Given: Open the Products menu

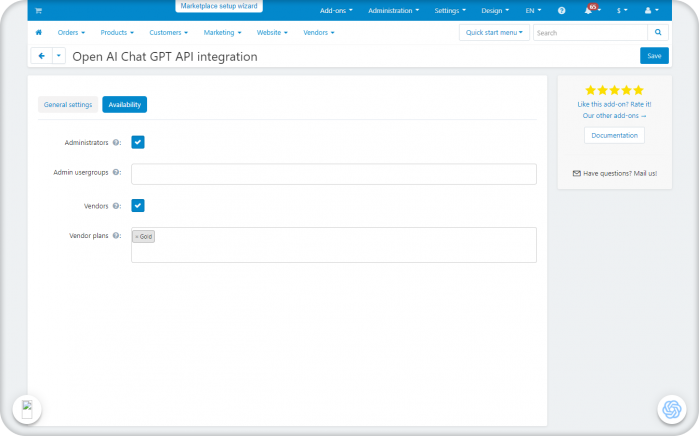Looking at the screenshot, I should coord(117,33).
